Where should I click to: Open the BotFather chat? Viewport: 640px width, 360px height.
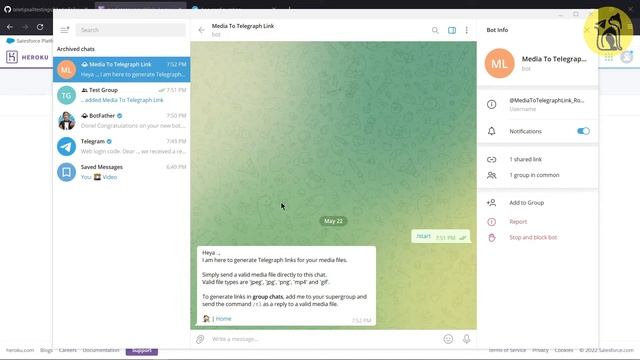[122, 121]
